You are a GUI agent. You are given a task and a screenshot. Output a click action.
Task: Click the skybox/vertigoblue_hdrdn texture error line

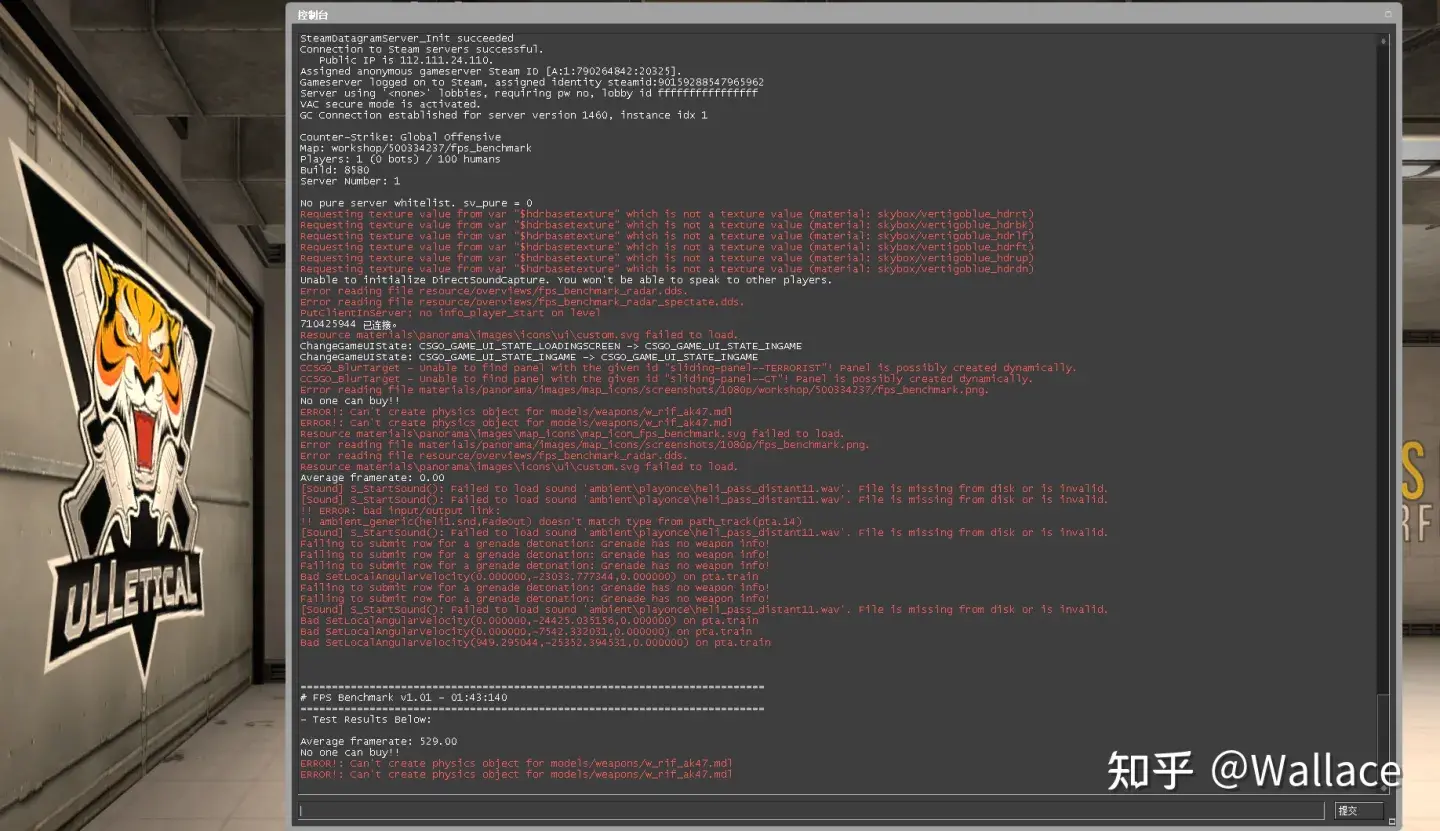point(667,269)
